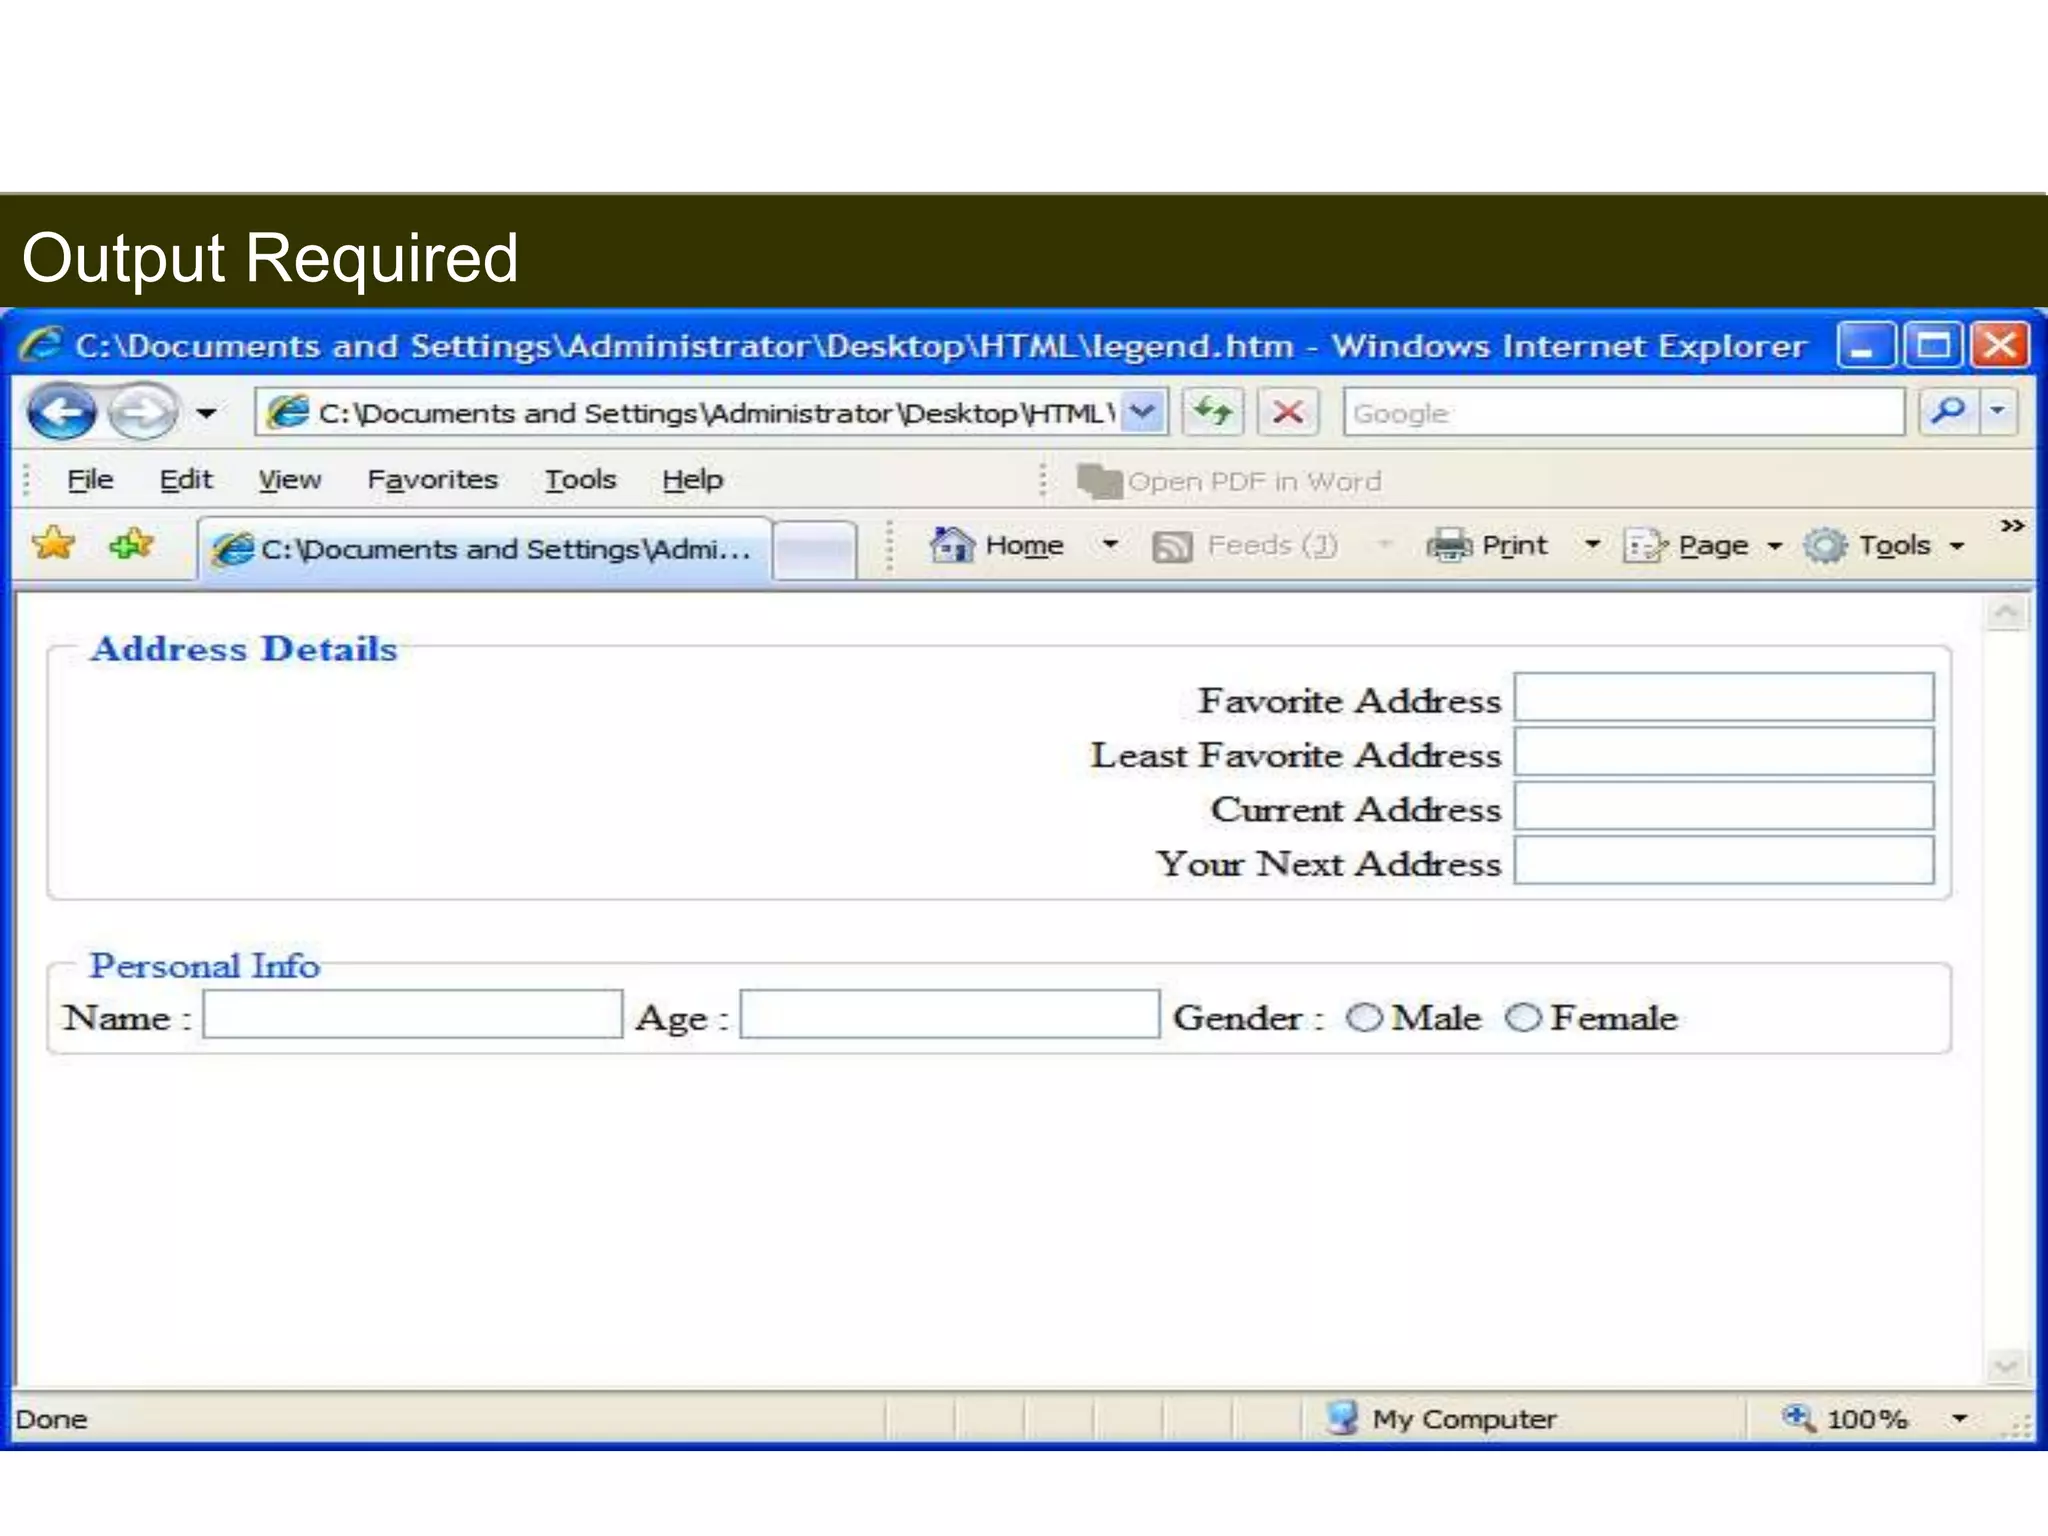Open the File menu

(90, 480)
